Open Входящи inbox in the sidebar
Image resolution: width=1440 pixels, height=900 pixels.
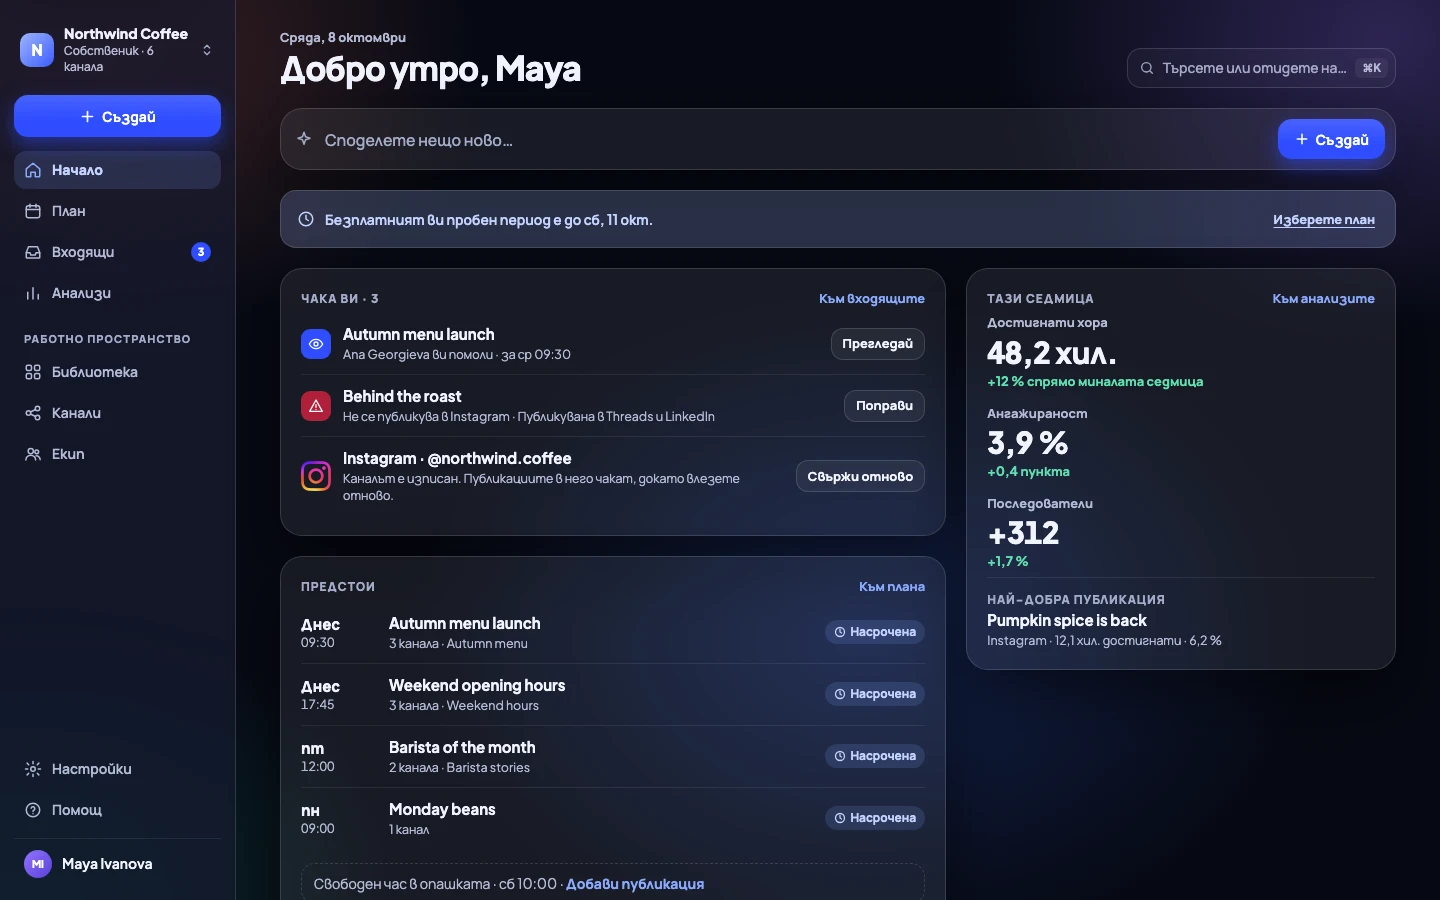pos(117,252)
